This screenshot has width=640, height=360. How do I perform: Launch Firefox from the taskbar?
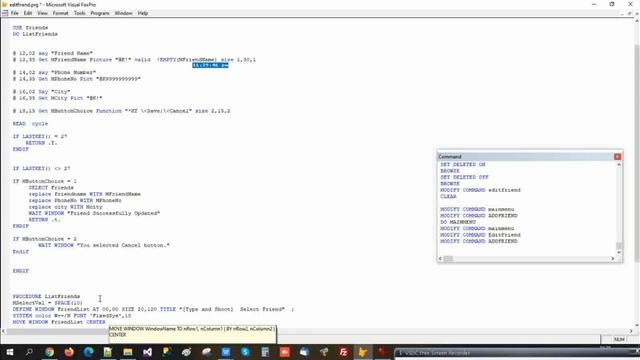(69, 352)
